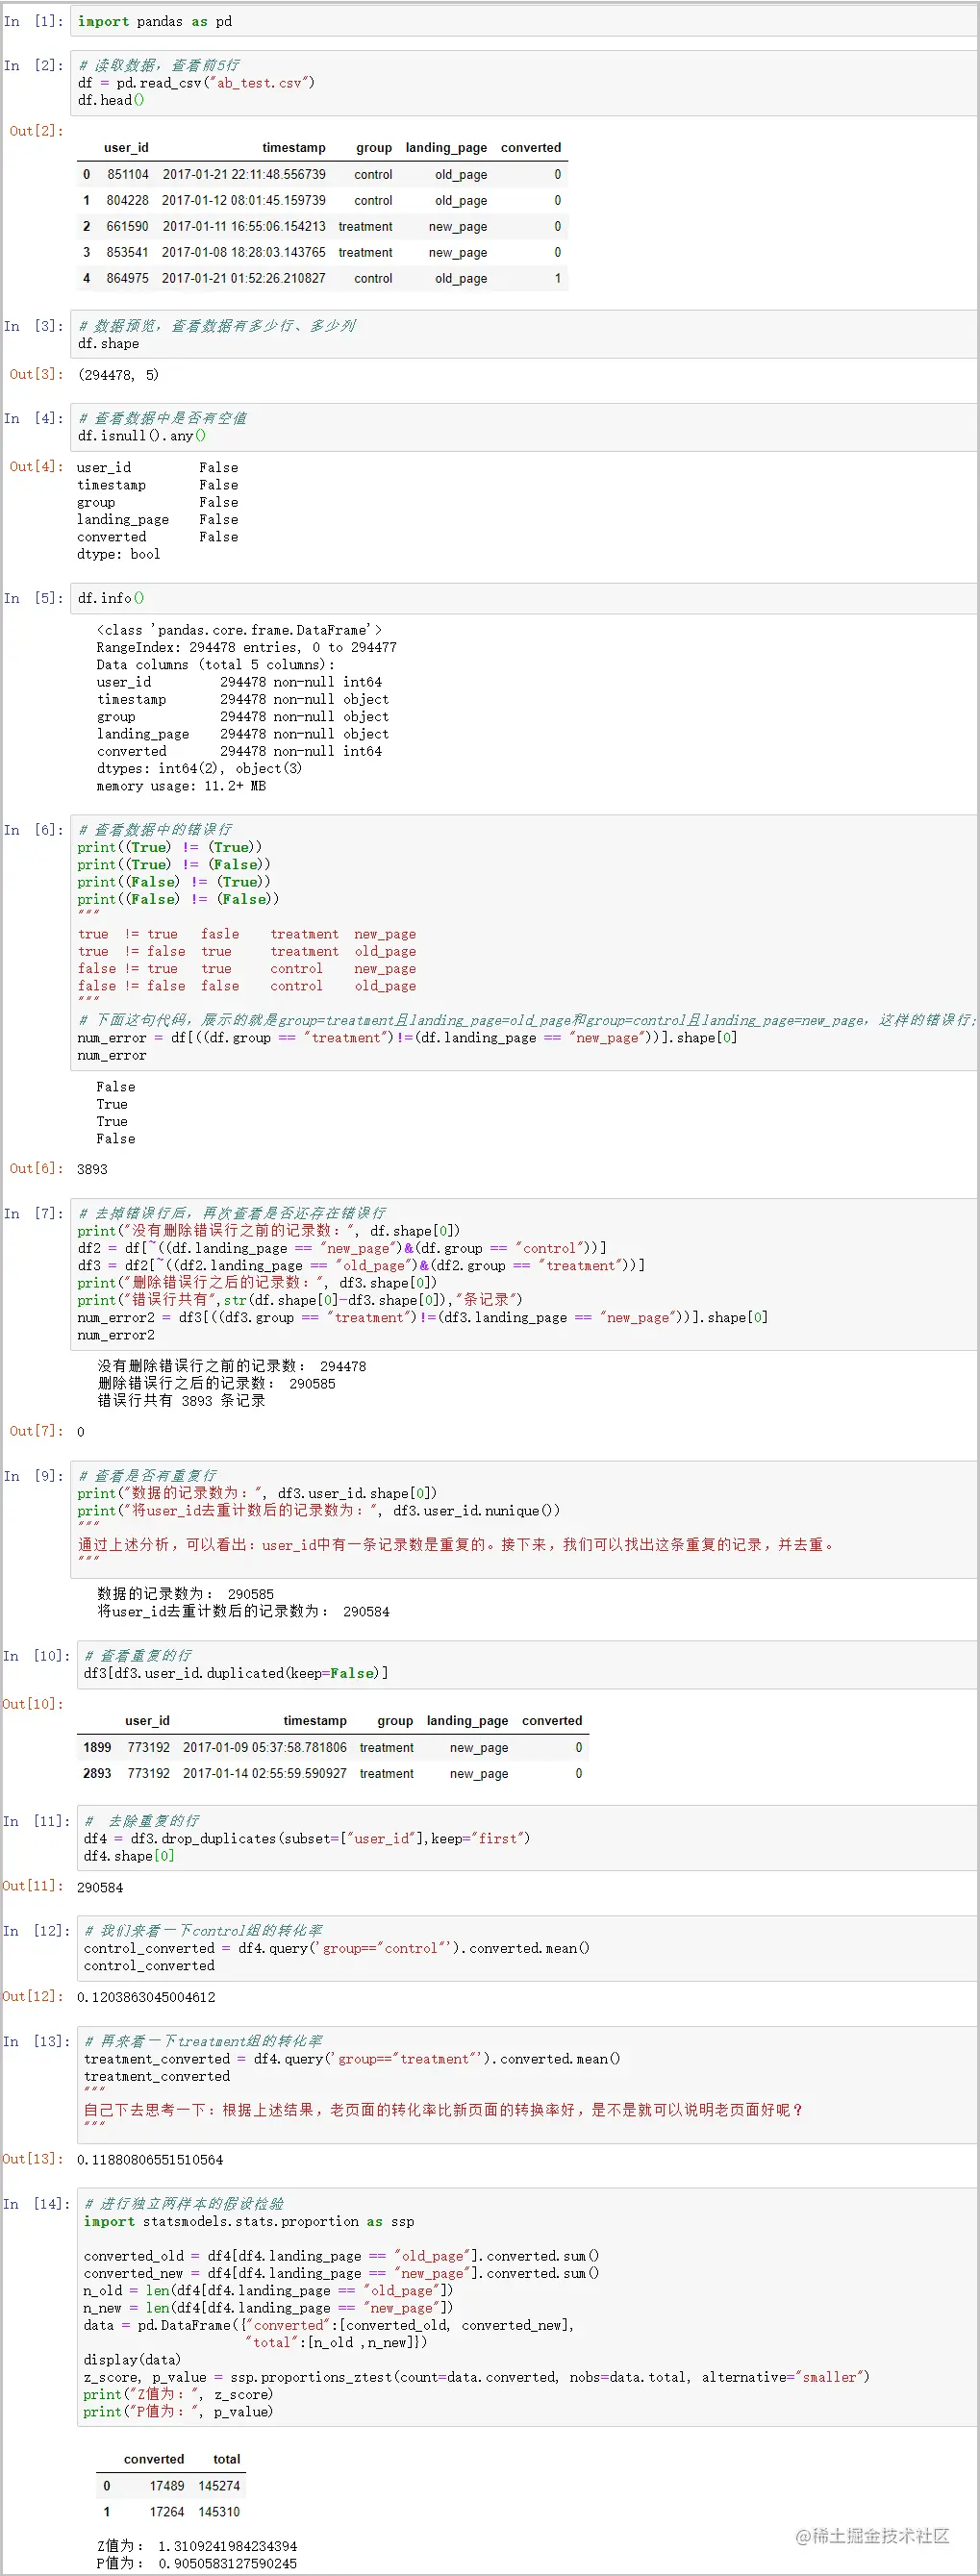Select the df.shape code cell
Image resolution: width=980 pixels, height=2576 pixels.
tap(524, 334)
